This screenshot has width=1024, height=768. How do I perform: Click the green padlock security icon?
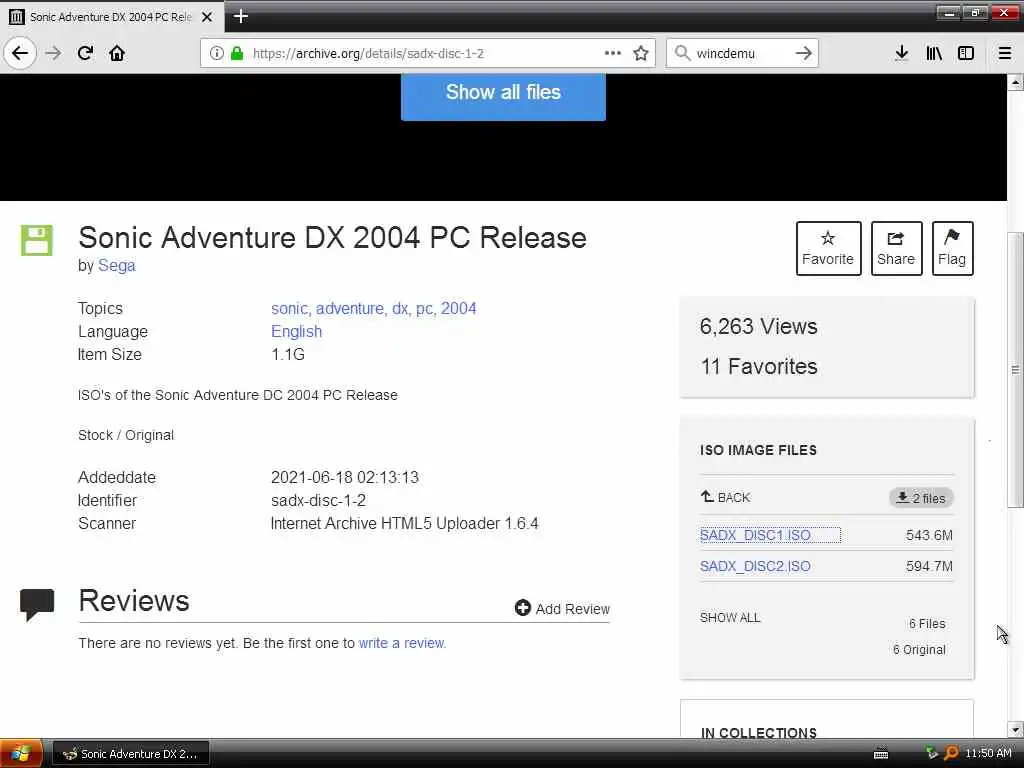[237, 54]
